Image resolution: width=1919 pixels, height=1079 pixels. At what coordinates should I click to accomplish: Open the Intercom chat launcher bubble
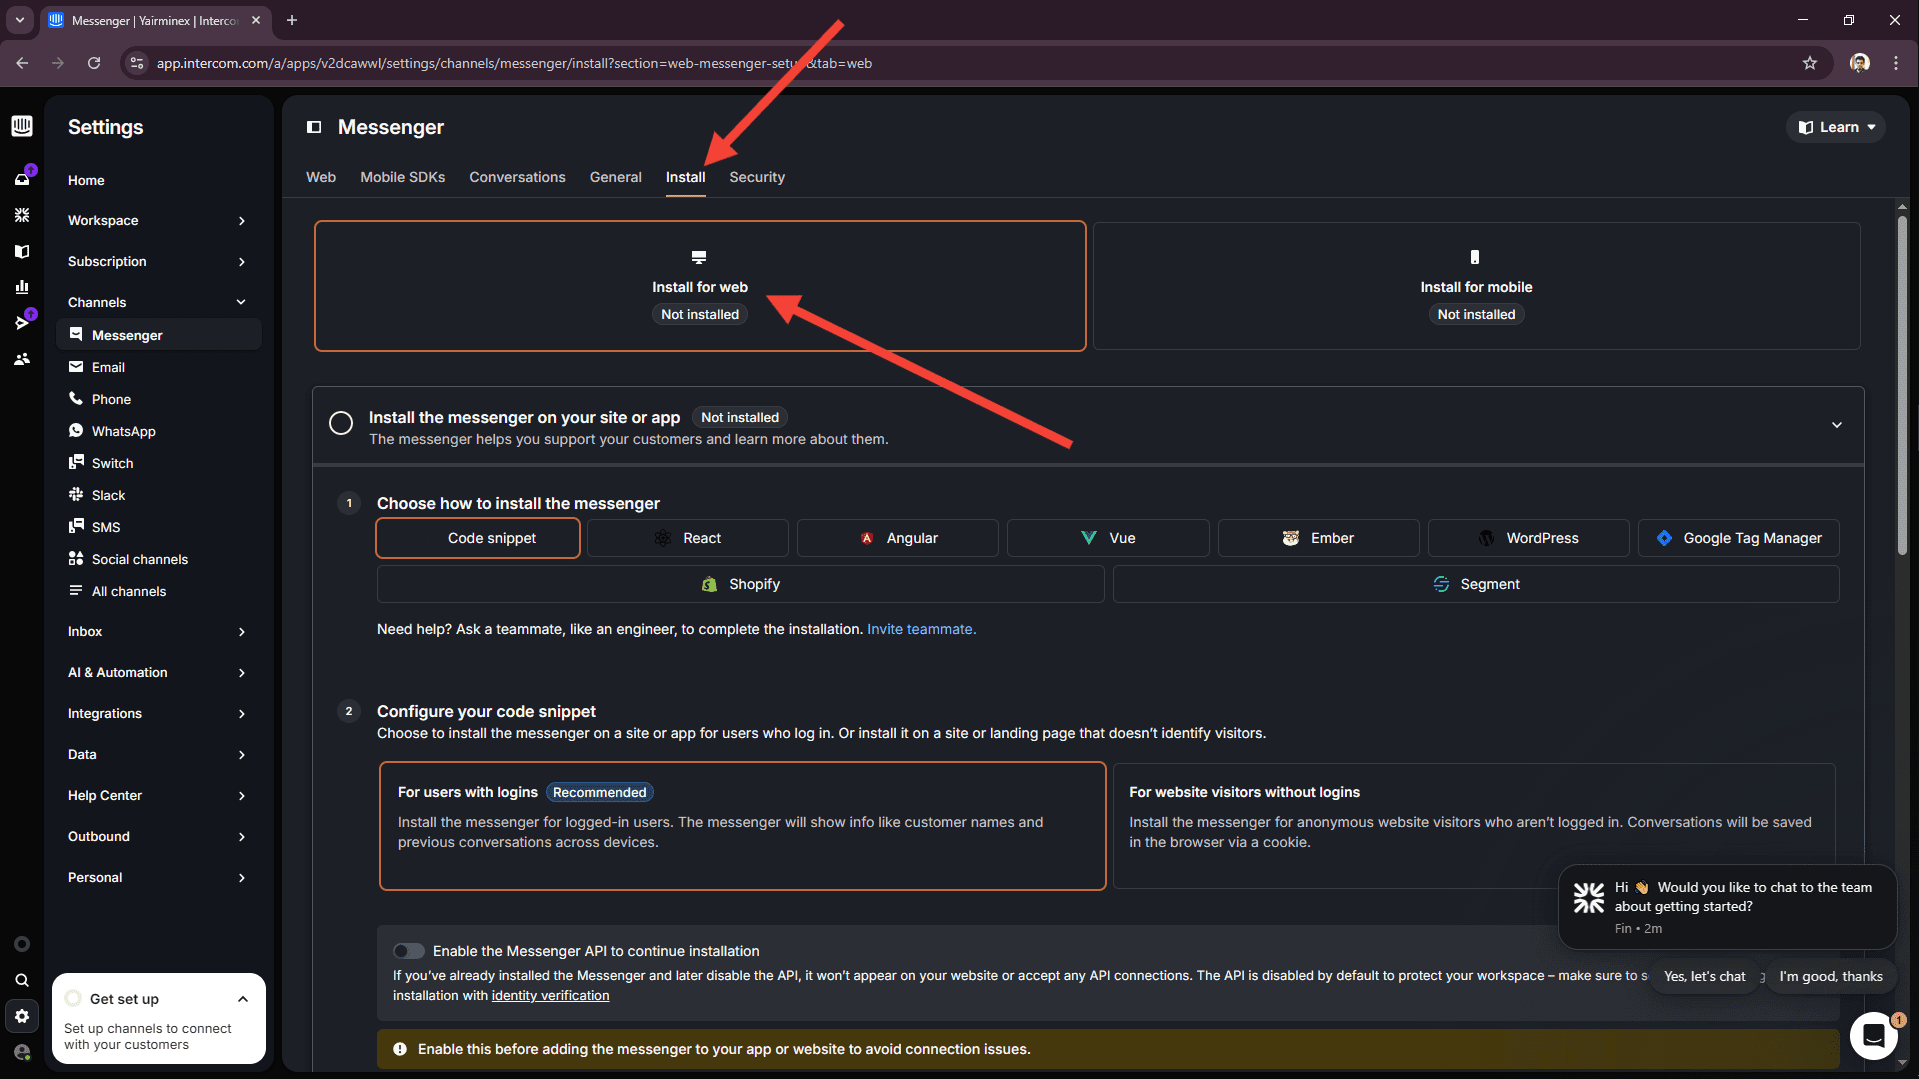tap(1873, 1036)
